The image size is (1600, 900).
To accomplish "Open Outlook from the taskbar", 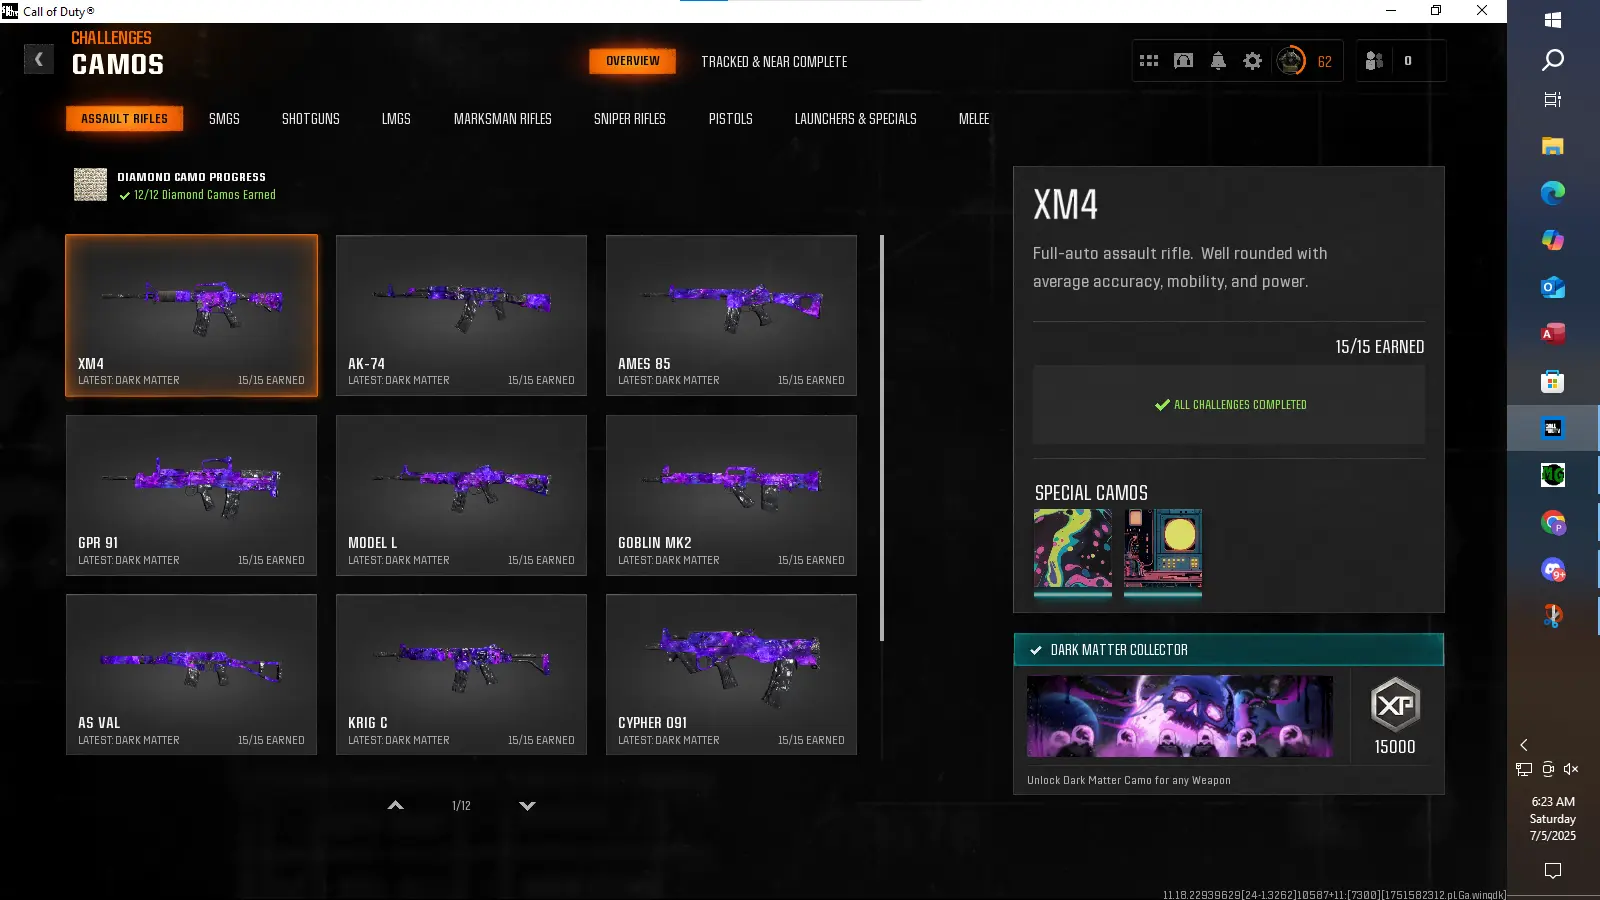I will 1553,288.
